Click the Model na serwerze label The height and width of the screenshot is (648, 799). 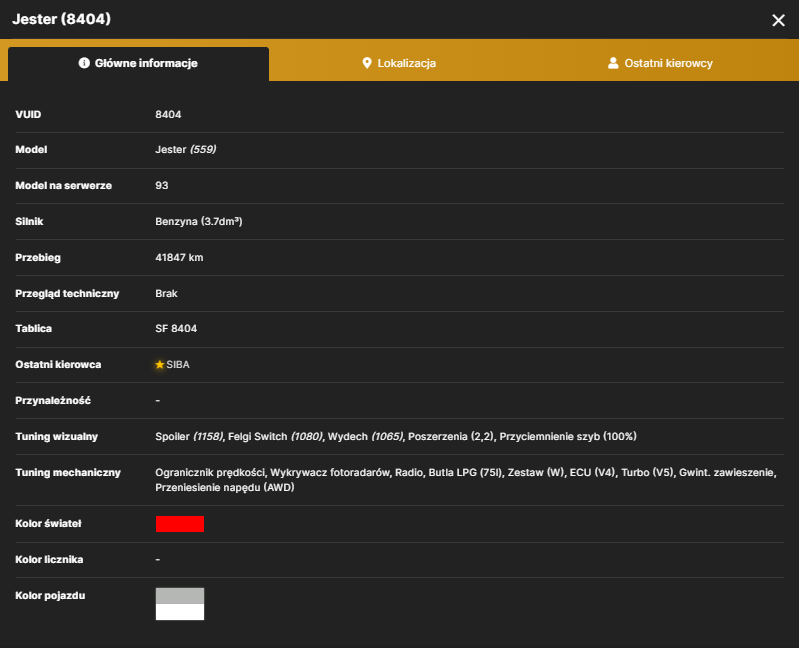(64, 185)
